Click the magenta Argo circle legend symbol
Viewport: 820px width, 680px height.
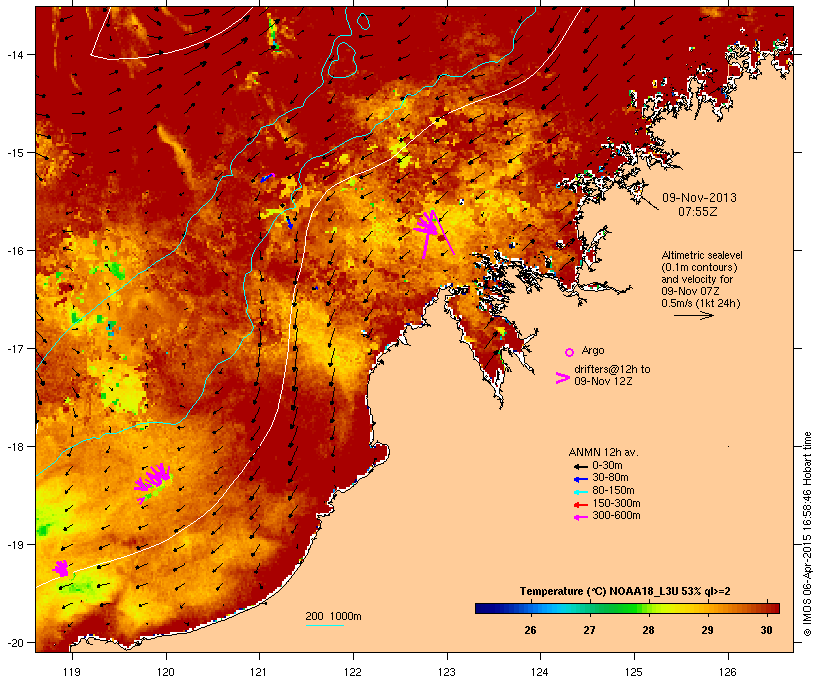click(569, 352)
